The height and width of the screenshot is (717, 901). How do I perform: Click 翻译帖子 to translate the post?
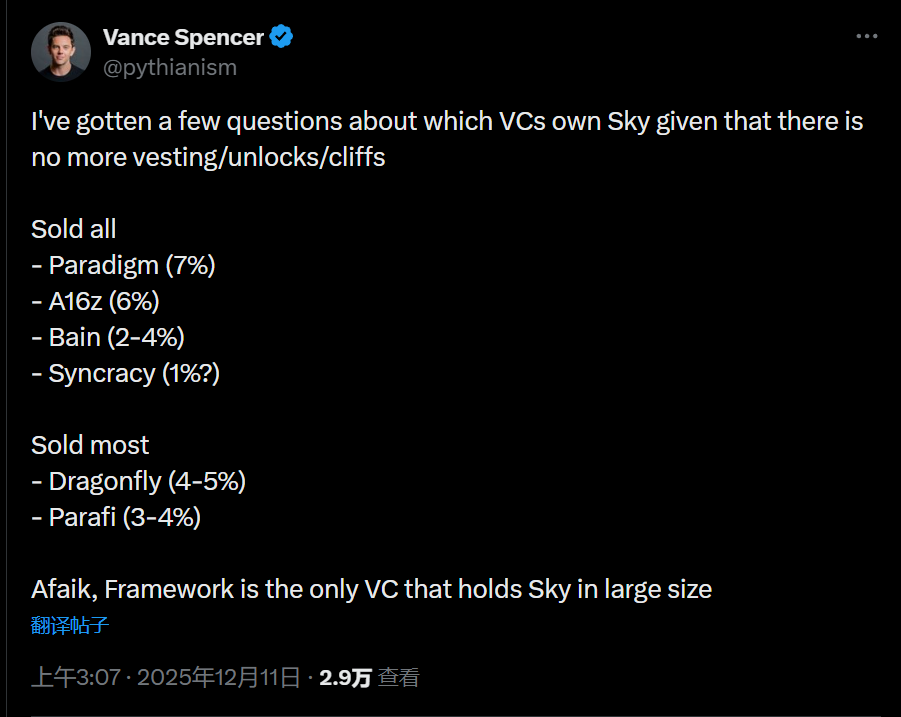[x=70, y=626]
